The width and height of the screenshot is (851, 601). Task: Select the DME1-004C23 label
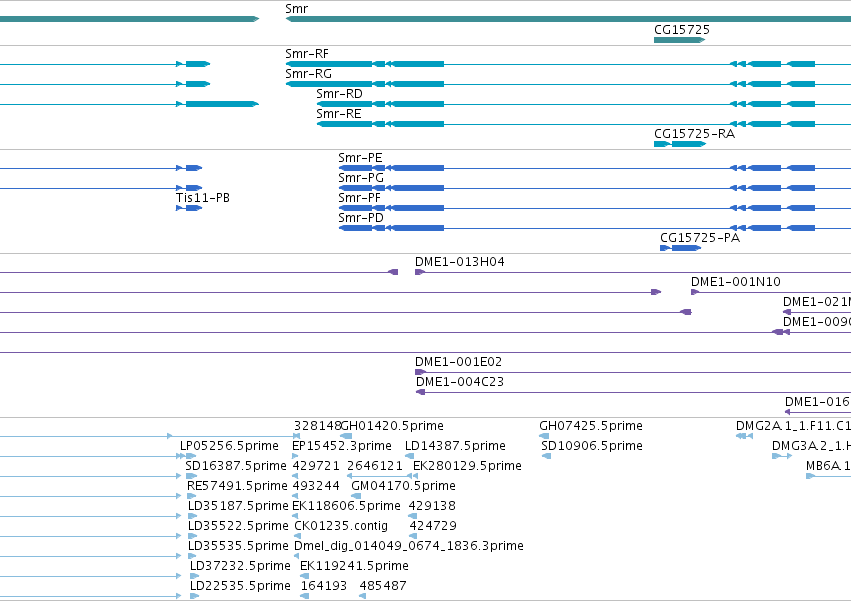(460, 382)
